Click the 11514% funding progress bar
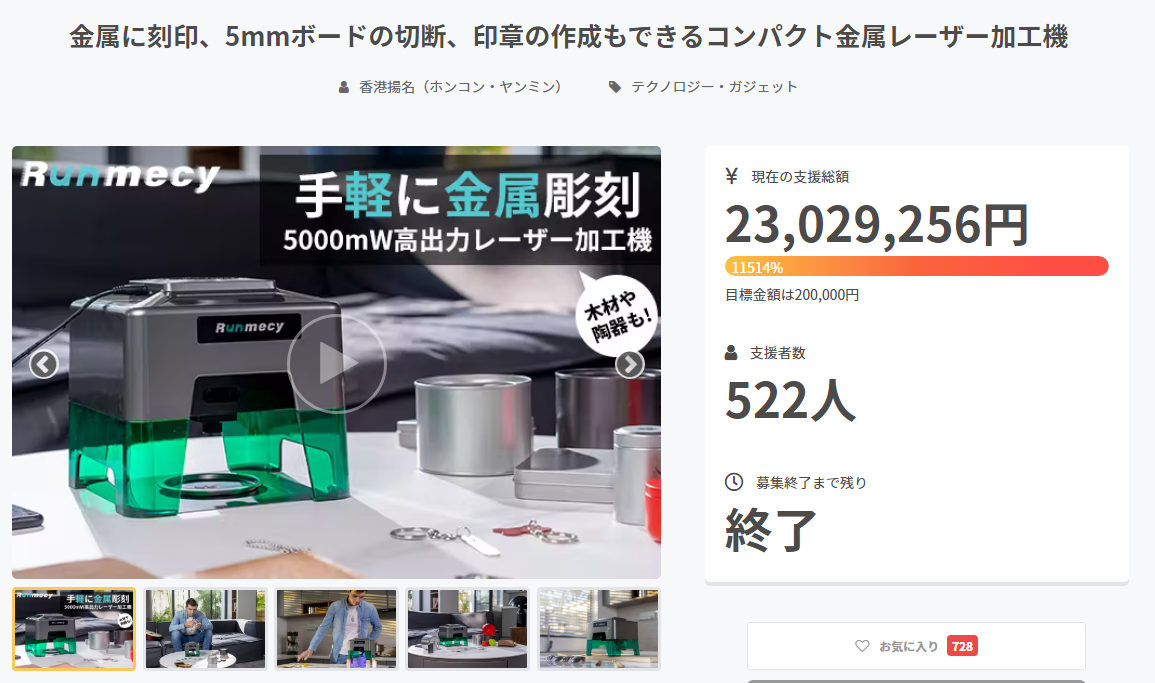 916,266
